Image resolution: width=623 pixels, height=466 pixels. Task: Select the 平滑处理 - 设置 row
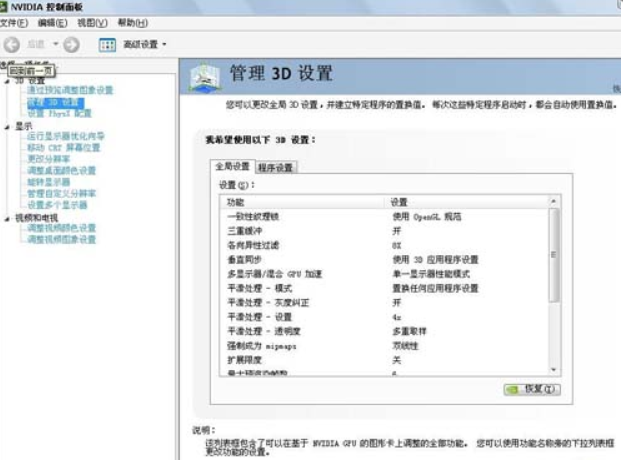pos(384,317)
